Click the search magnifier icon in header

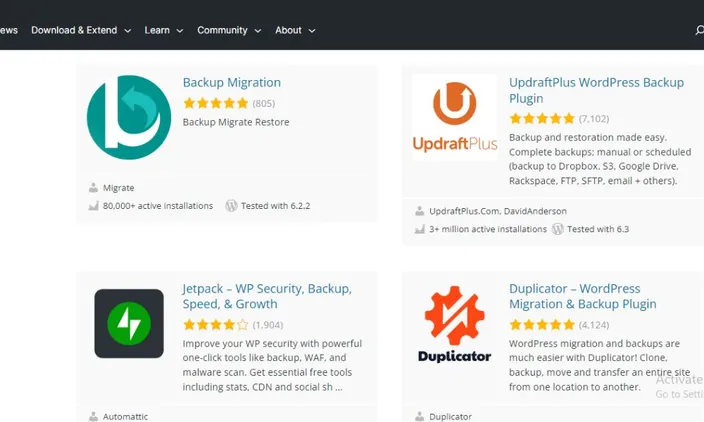(x=700, y=30)
